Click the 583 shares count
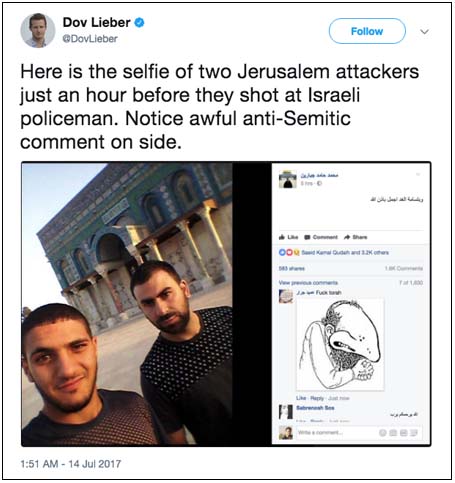Screen dimensions: 455x483 (x=292, y=268)
